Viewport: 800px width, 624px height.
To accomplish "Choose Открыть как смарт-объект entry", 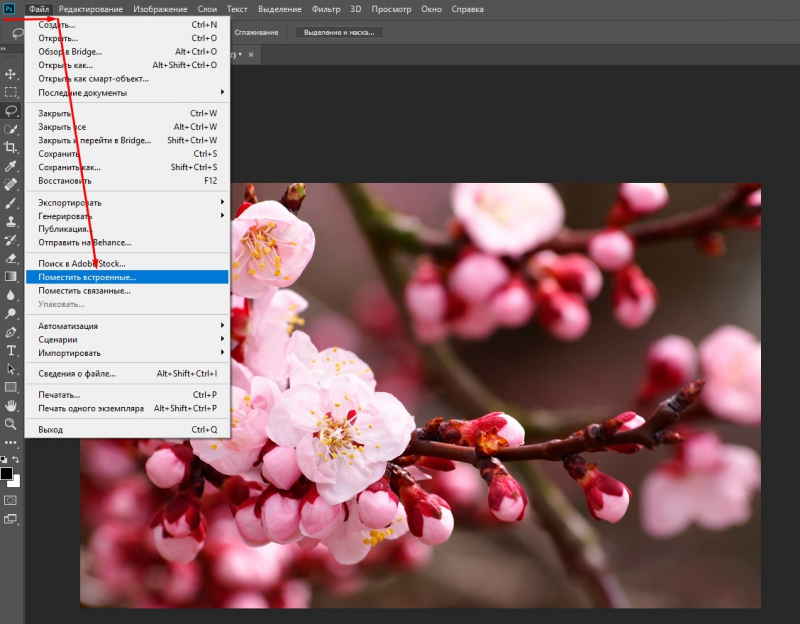I will tap(127, 79).
